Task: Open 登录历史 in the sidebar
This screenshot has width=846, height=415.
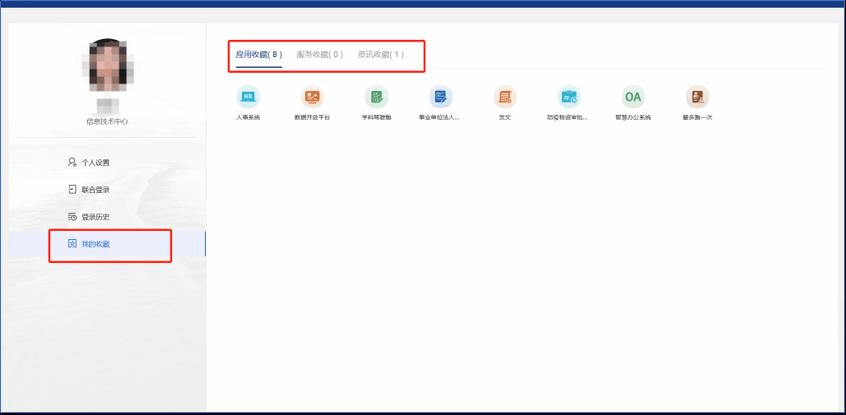Action: [x=96, y=217]
